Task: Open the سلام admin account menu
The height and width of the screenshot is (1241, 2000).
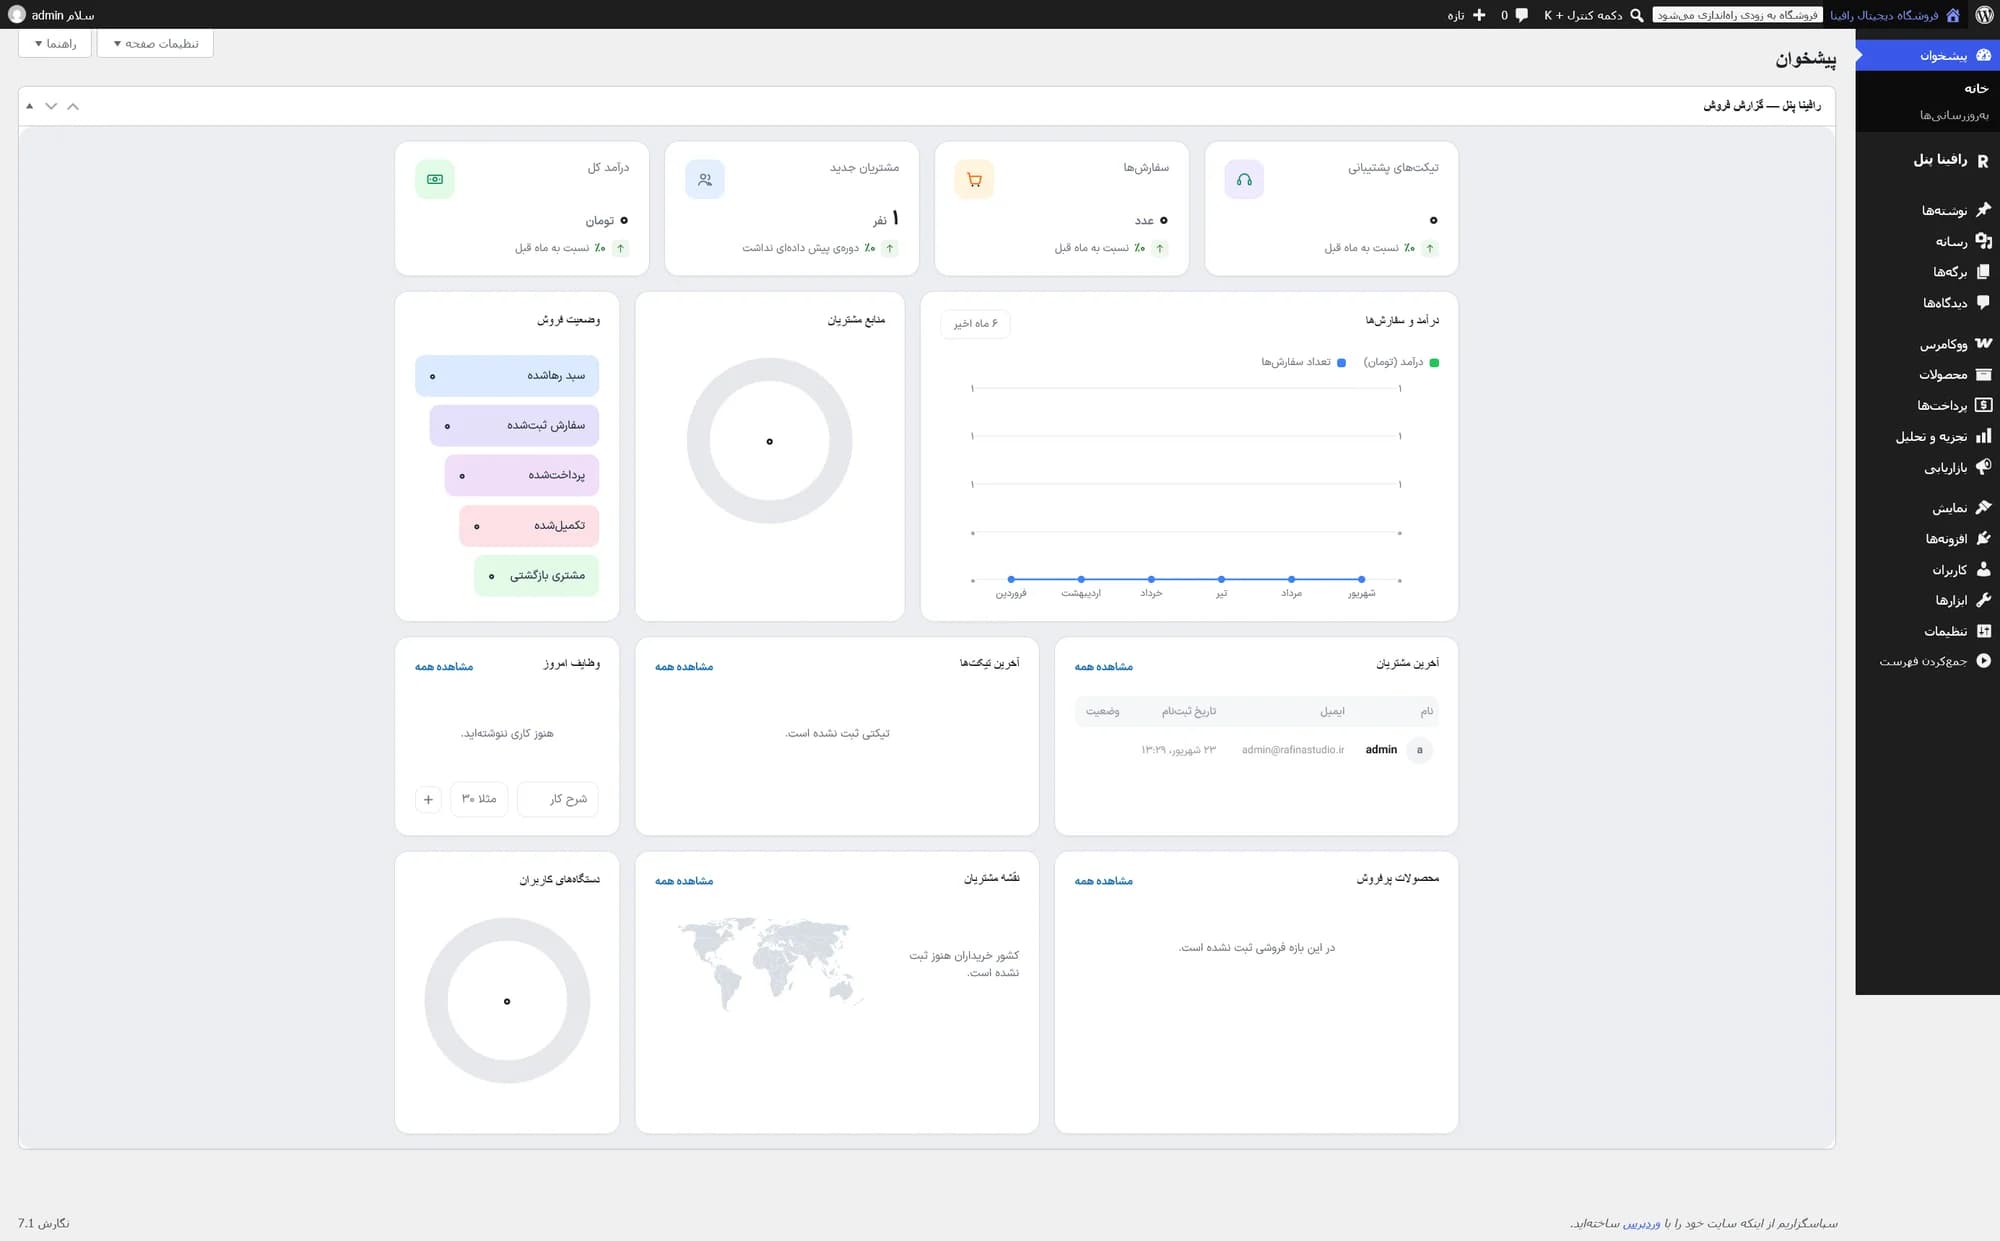Action: click(52, 15)
